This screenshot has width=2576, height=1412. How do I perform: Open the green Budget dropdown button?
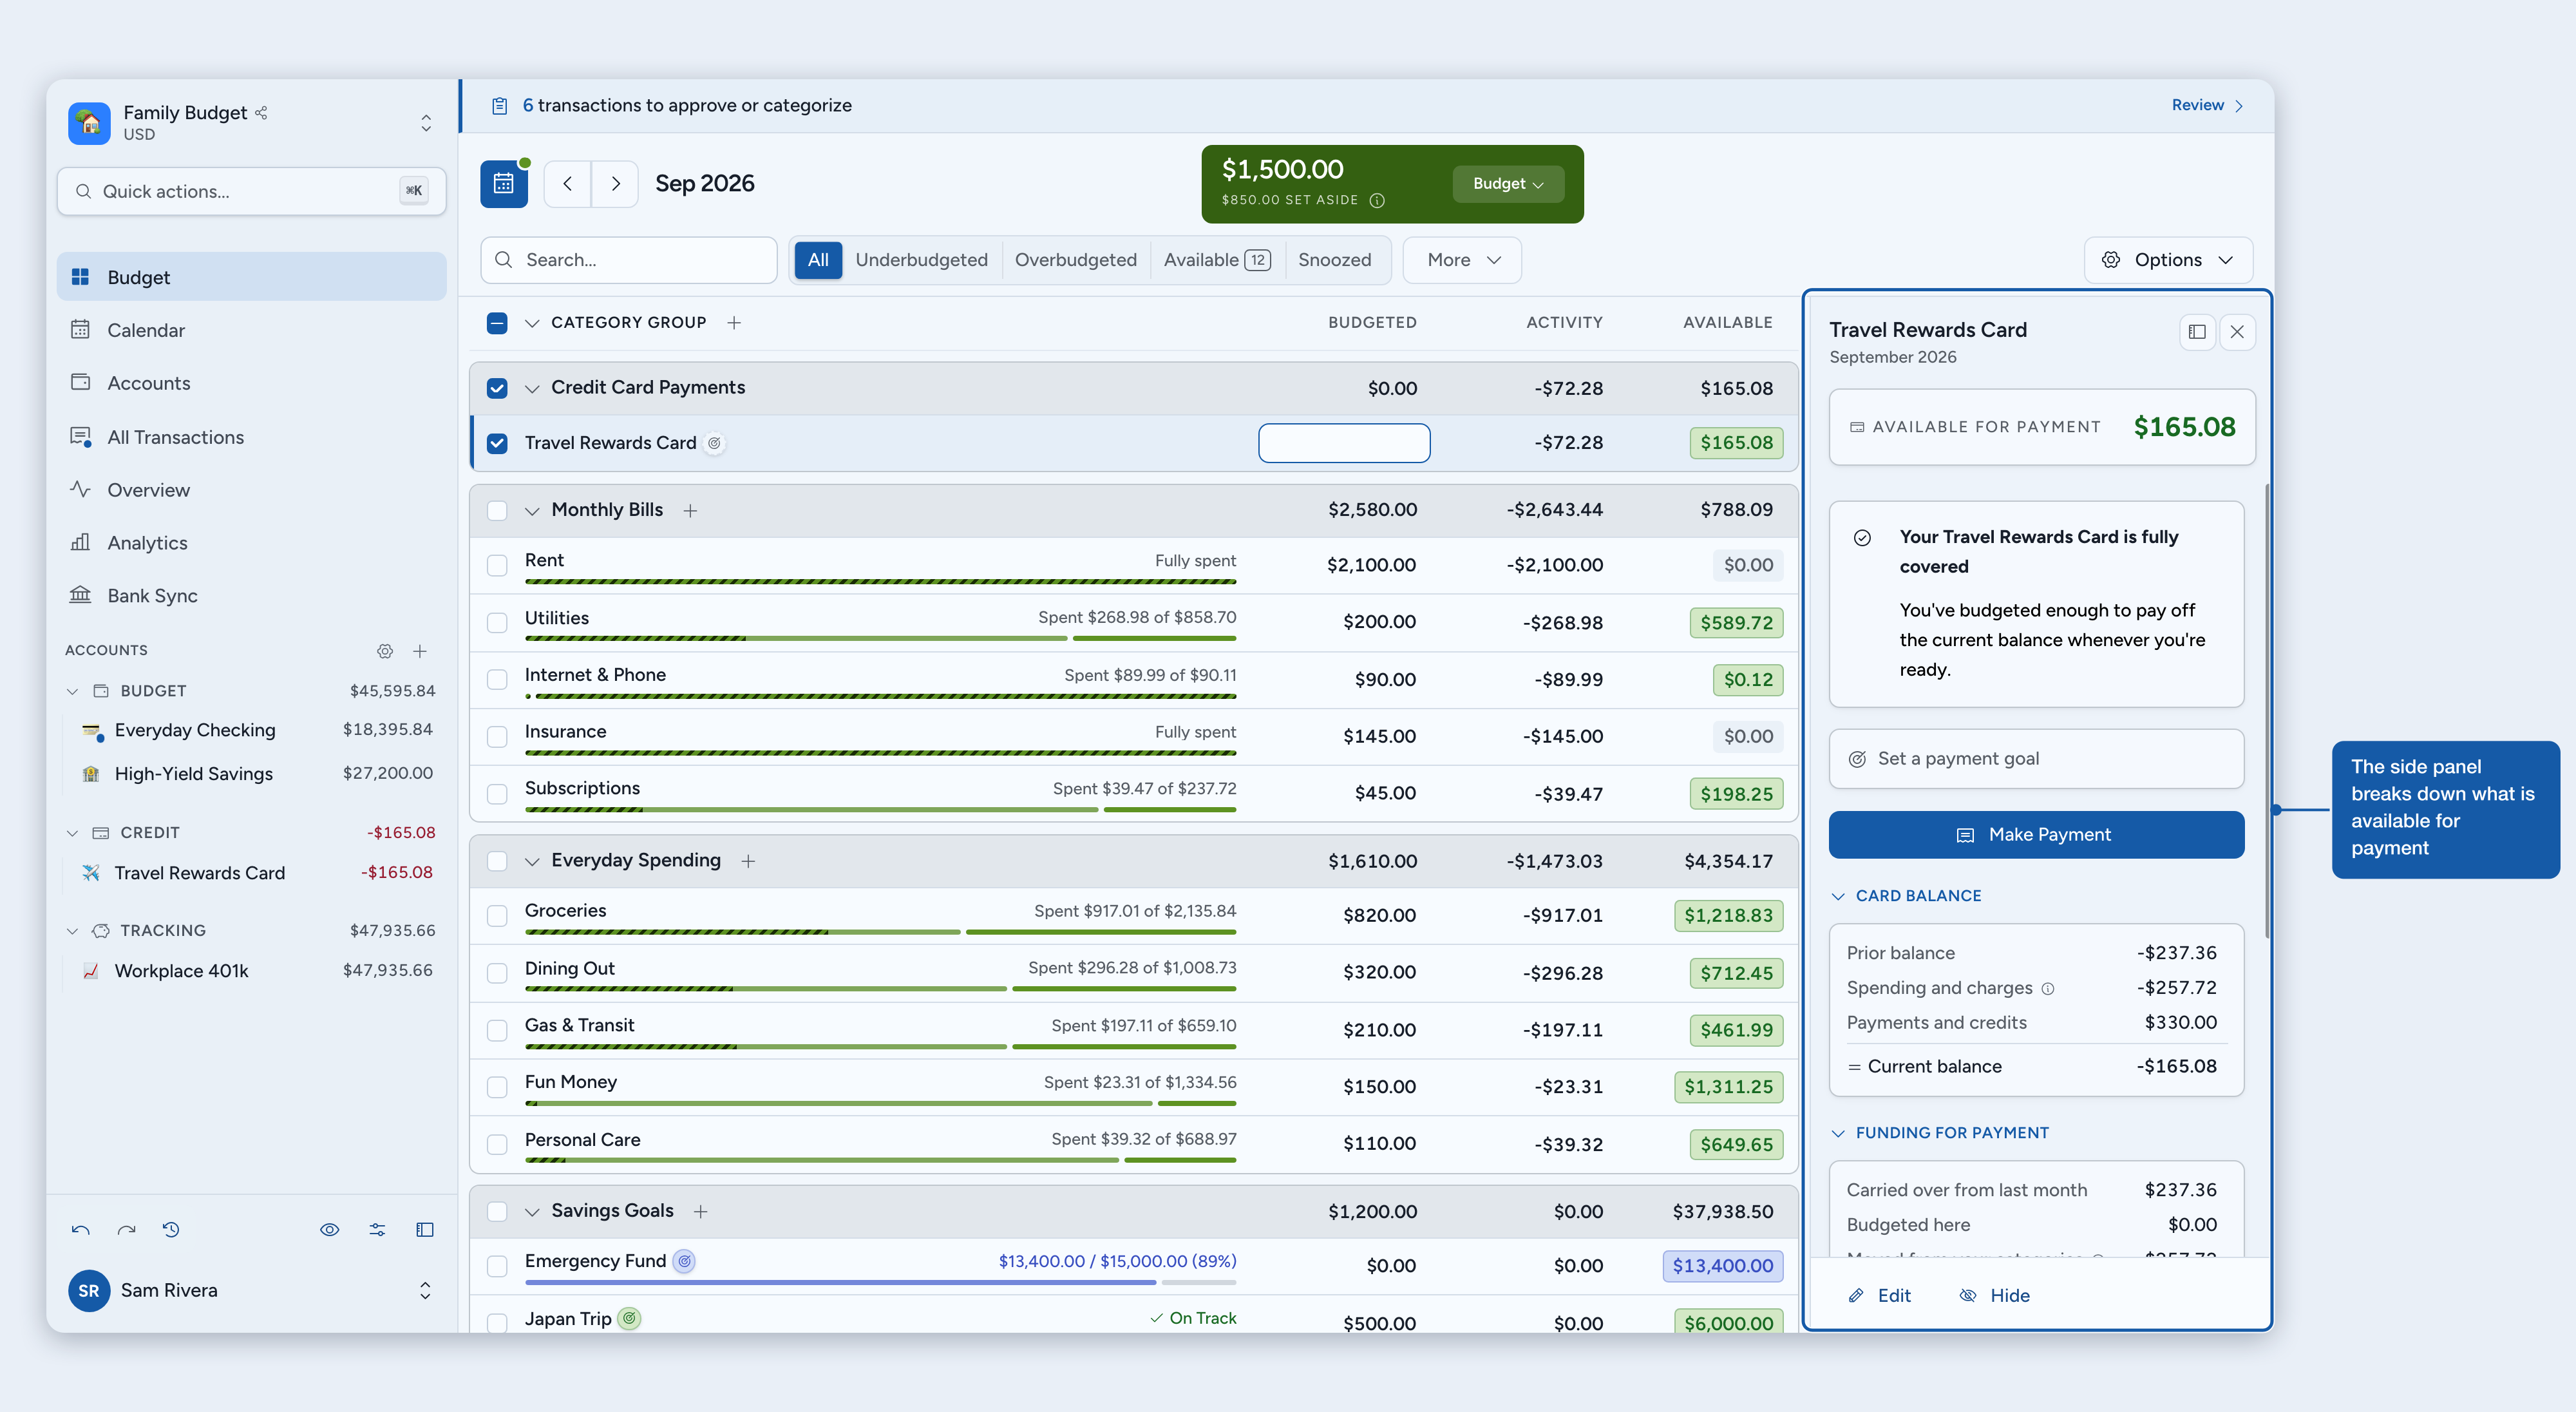pos(1508,183)
